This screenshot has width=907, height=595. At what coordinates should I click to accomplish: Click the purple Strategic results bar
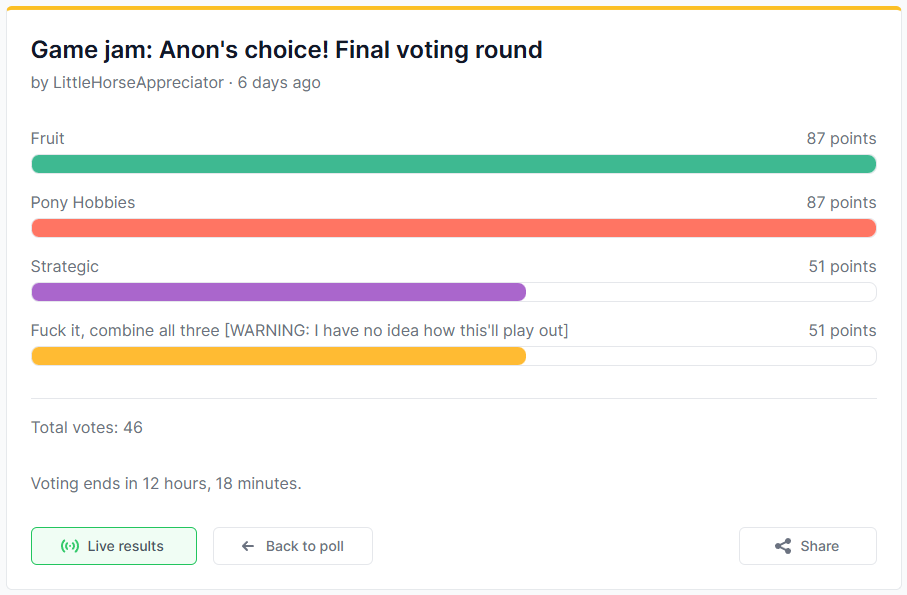[278, 292]
